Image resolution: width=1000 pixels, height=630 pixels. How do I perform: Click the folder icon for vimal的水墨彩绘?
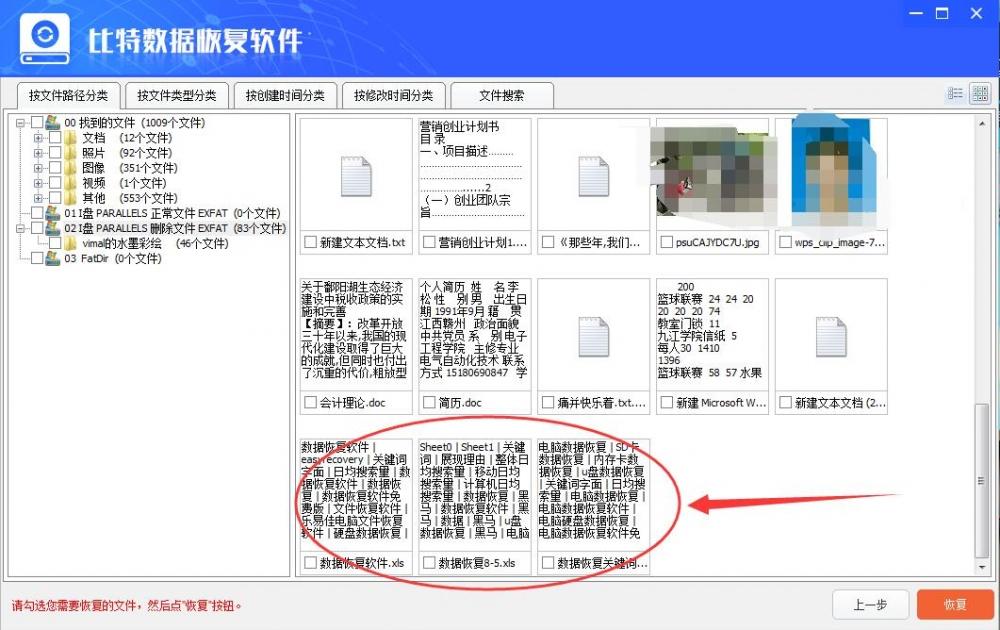[70, 241]
